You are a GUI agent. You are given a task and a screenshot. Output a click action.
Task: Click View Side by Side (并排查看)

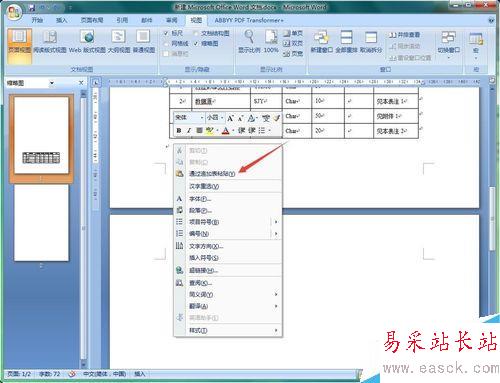[404, 35]
